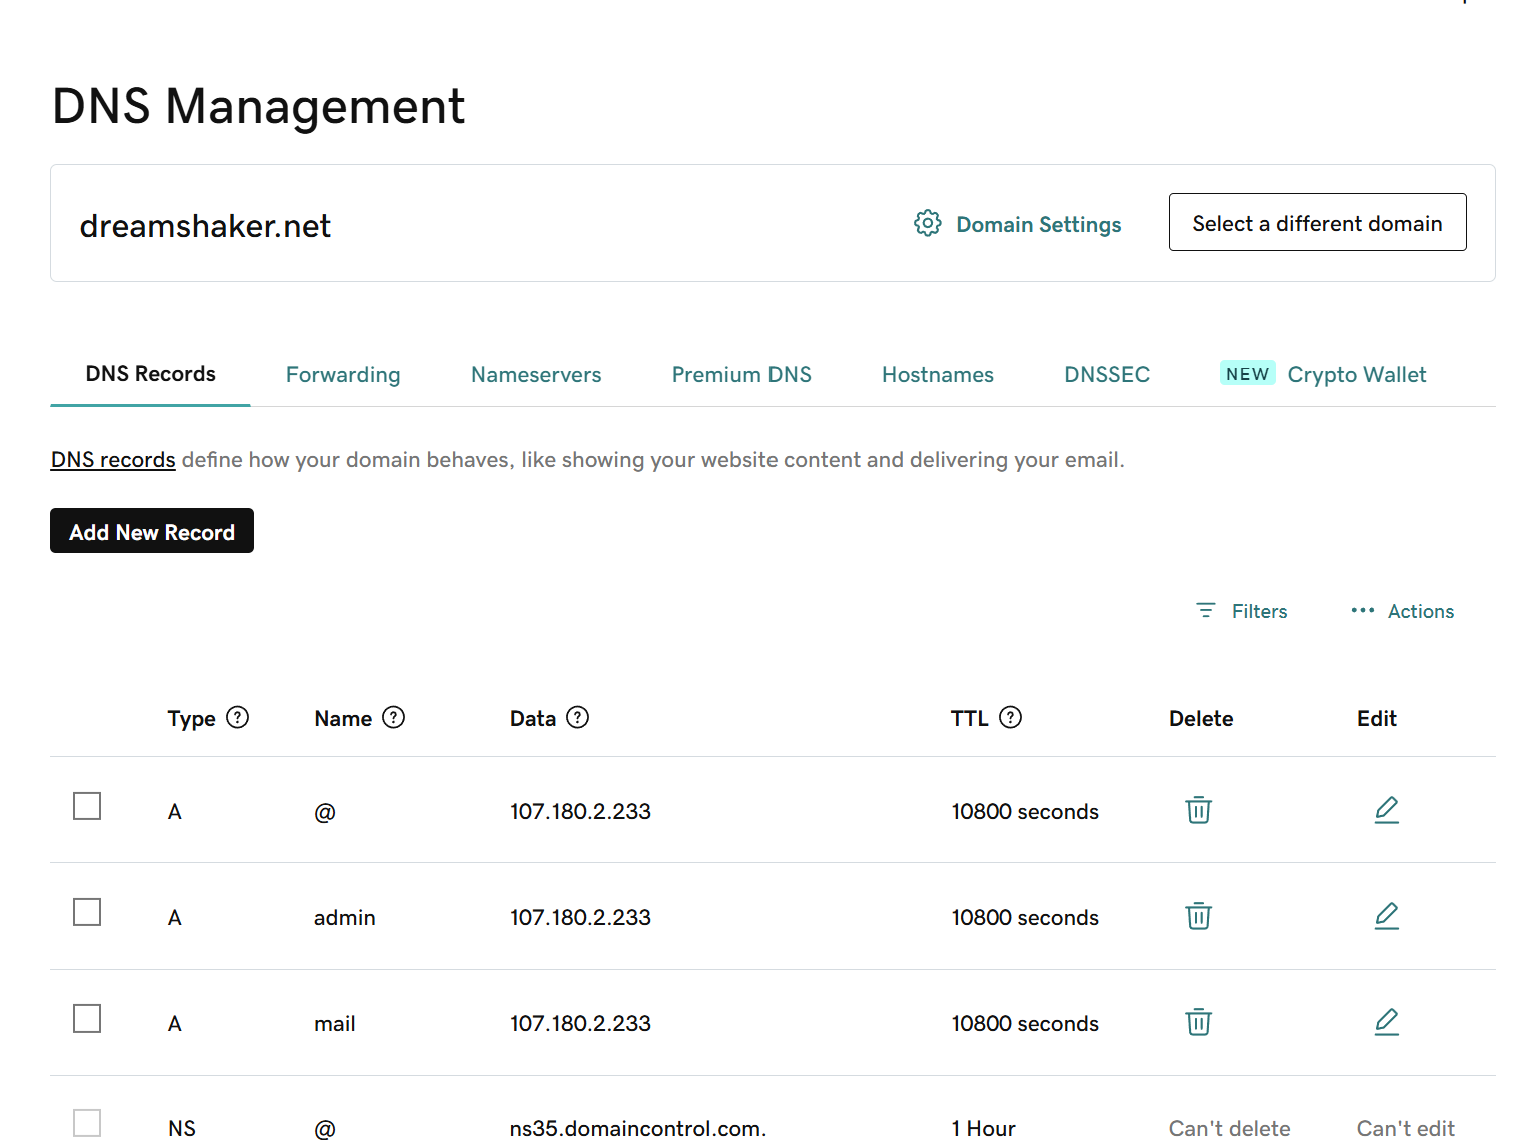
Task: Open the Filters options
Action: 1242,611
